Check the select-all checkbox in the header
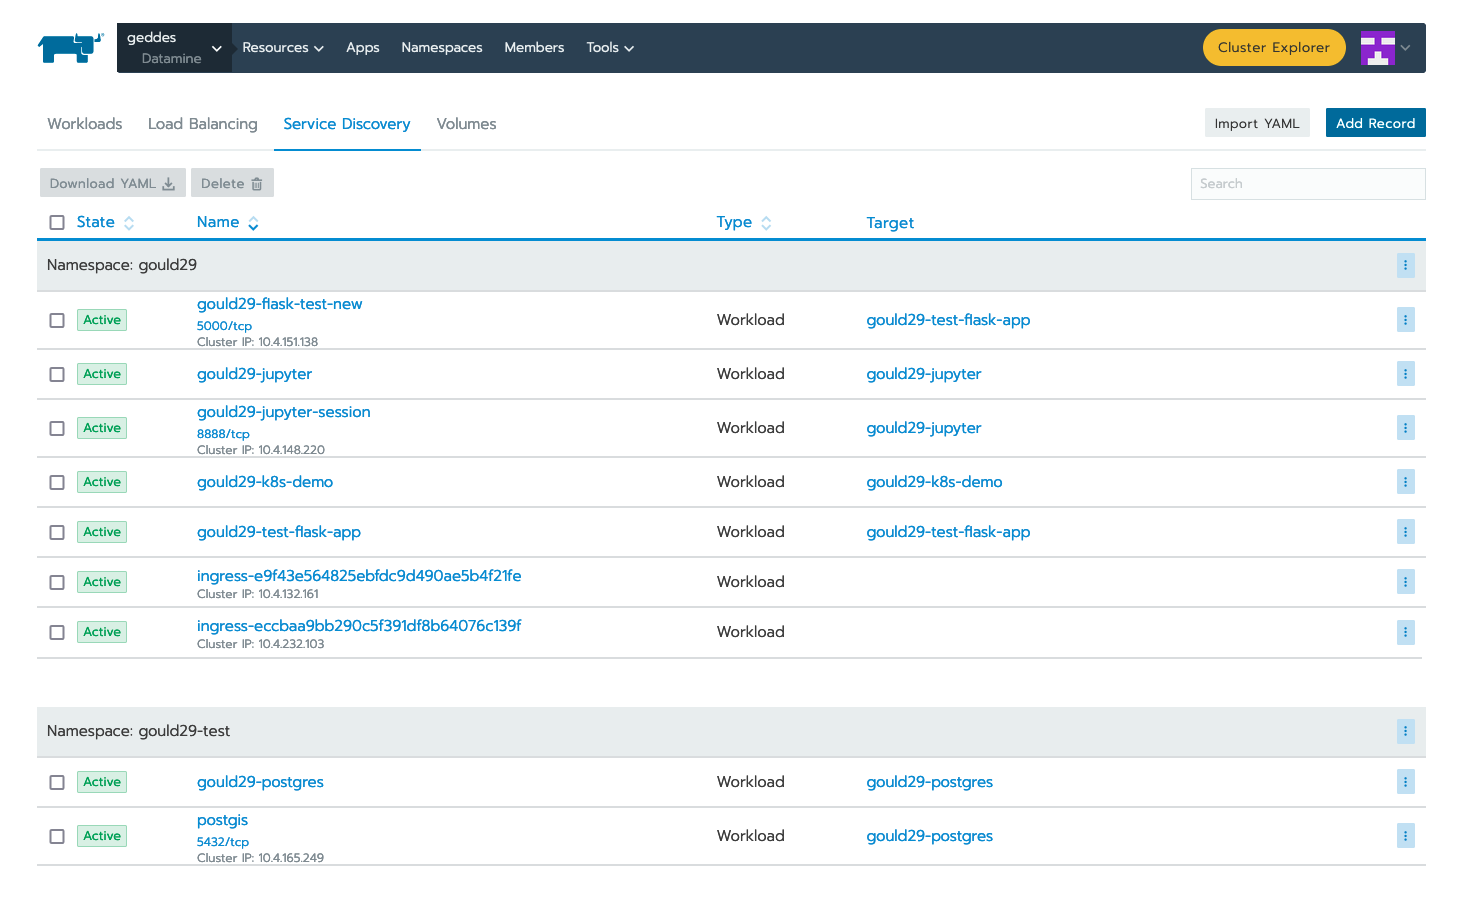This screenshot has height=905, width=1457. (57, 222)
